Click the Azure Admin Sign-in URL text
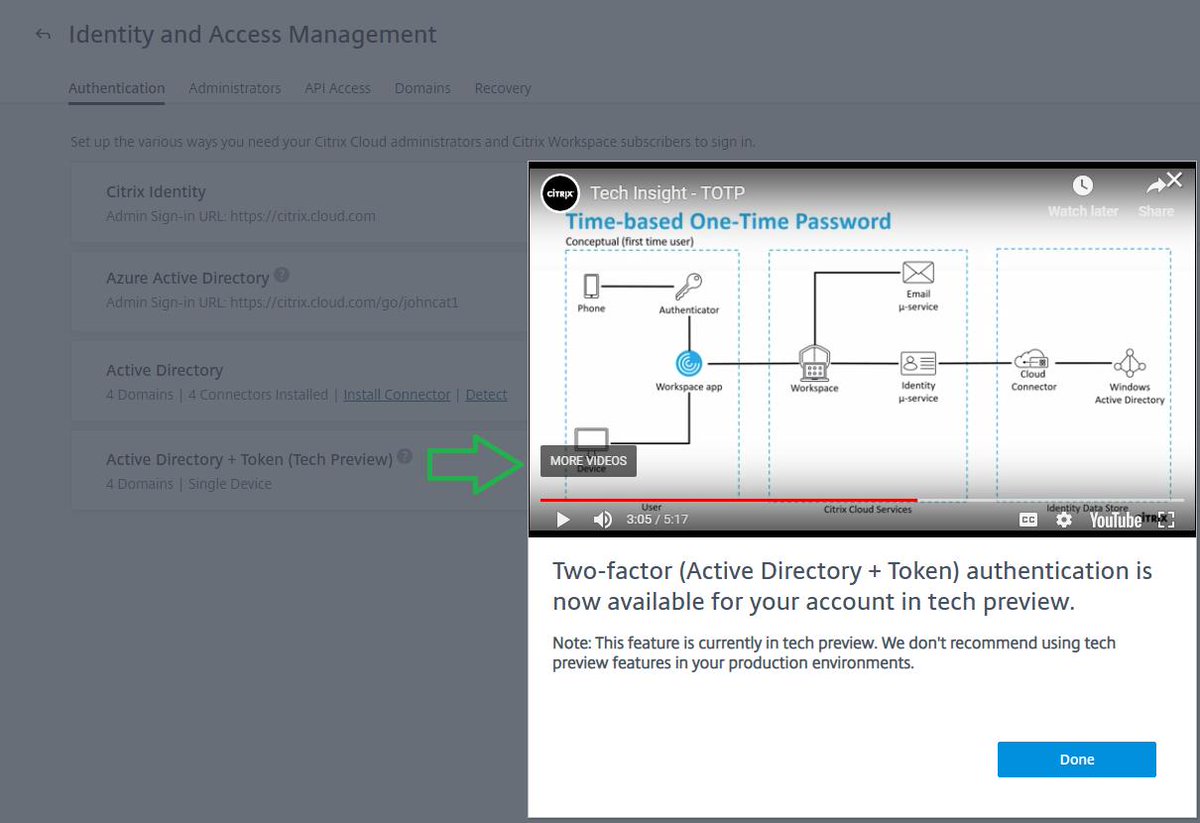The width and height of the screenshot is (1200, 823). tap(282, 301)
